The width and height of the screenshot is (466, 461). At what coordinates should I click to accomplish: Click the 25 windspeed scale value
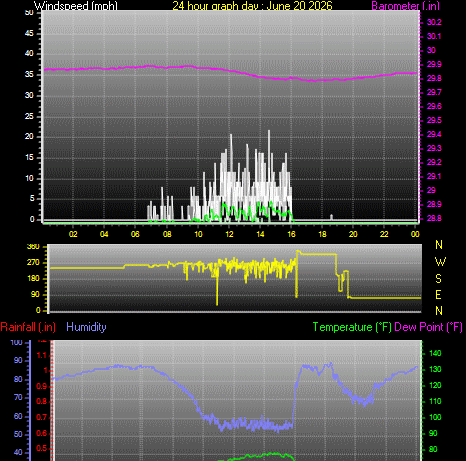click(x=29, y=116)
